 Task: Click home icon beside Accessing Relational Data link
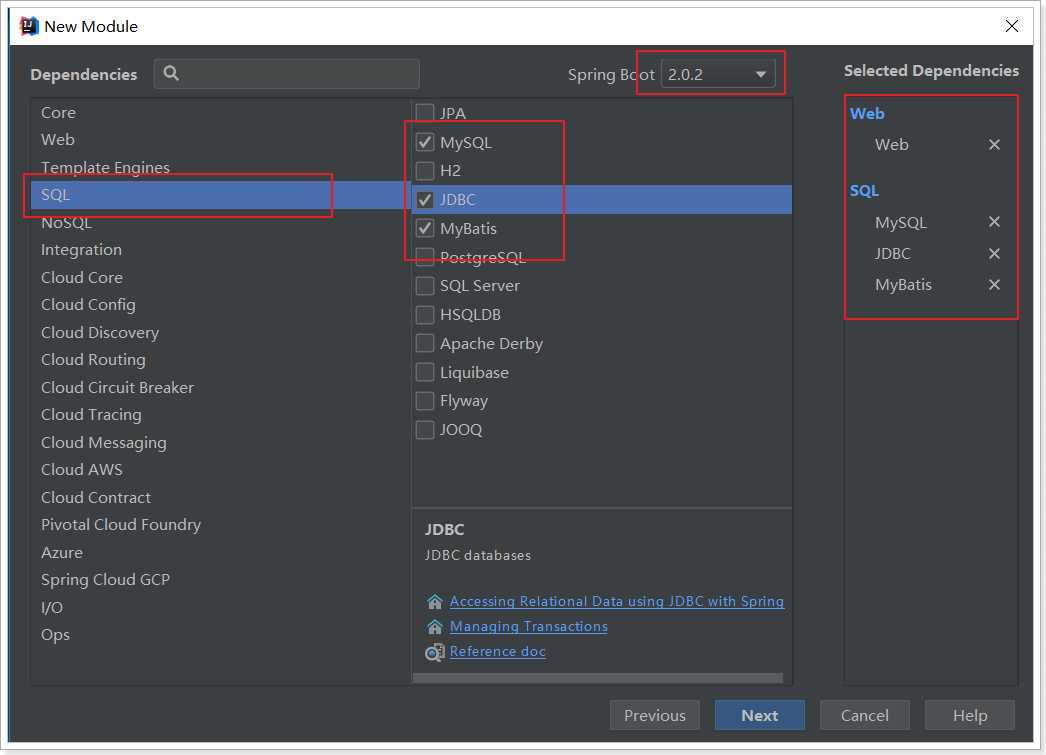(x=434, y=602)
